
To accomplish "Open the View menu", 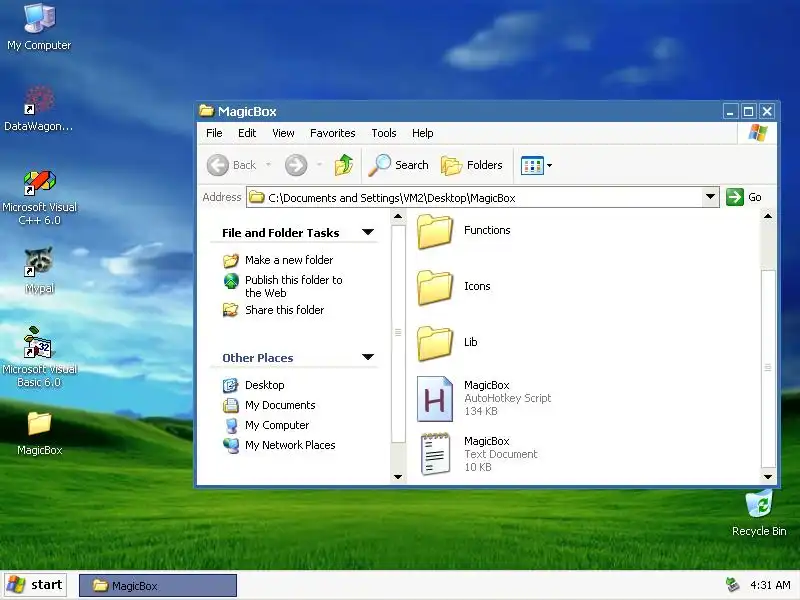I will (x=283, y=133).
